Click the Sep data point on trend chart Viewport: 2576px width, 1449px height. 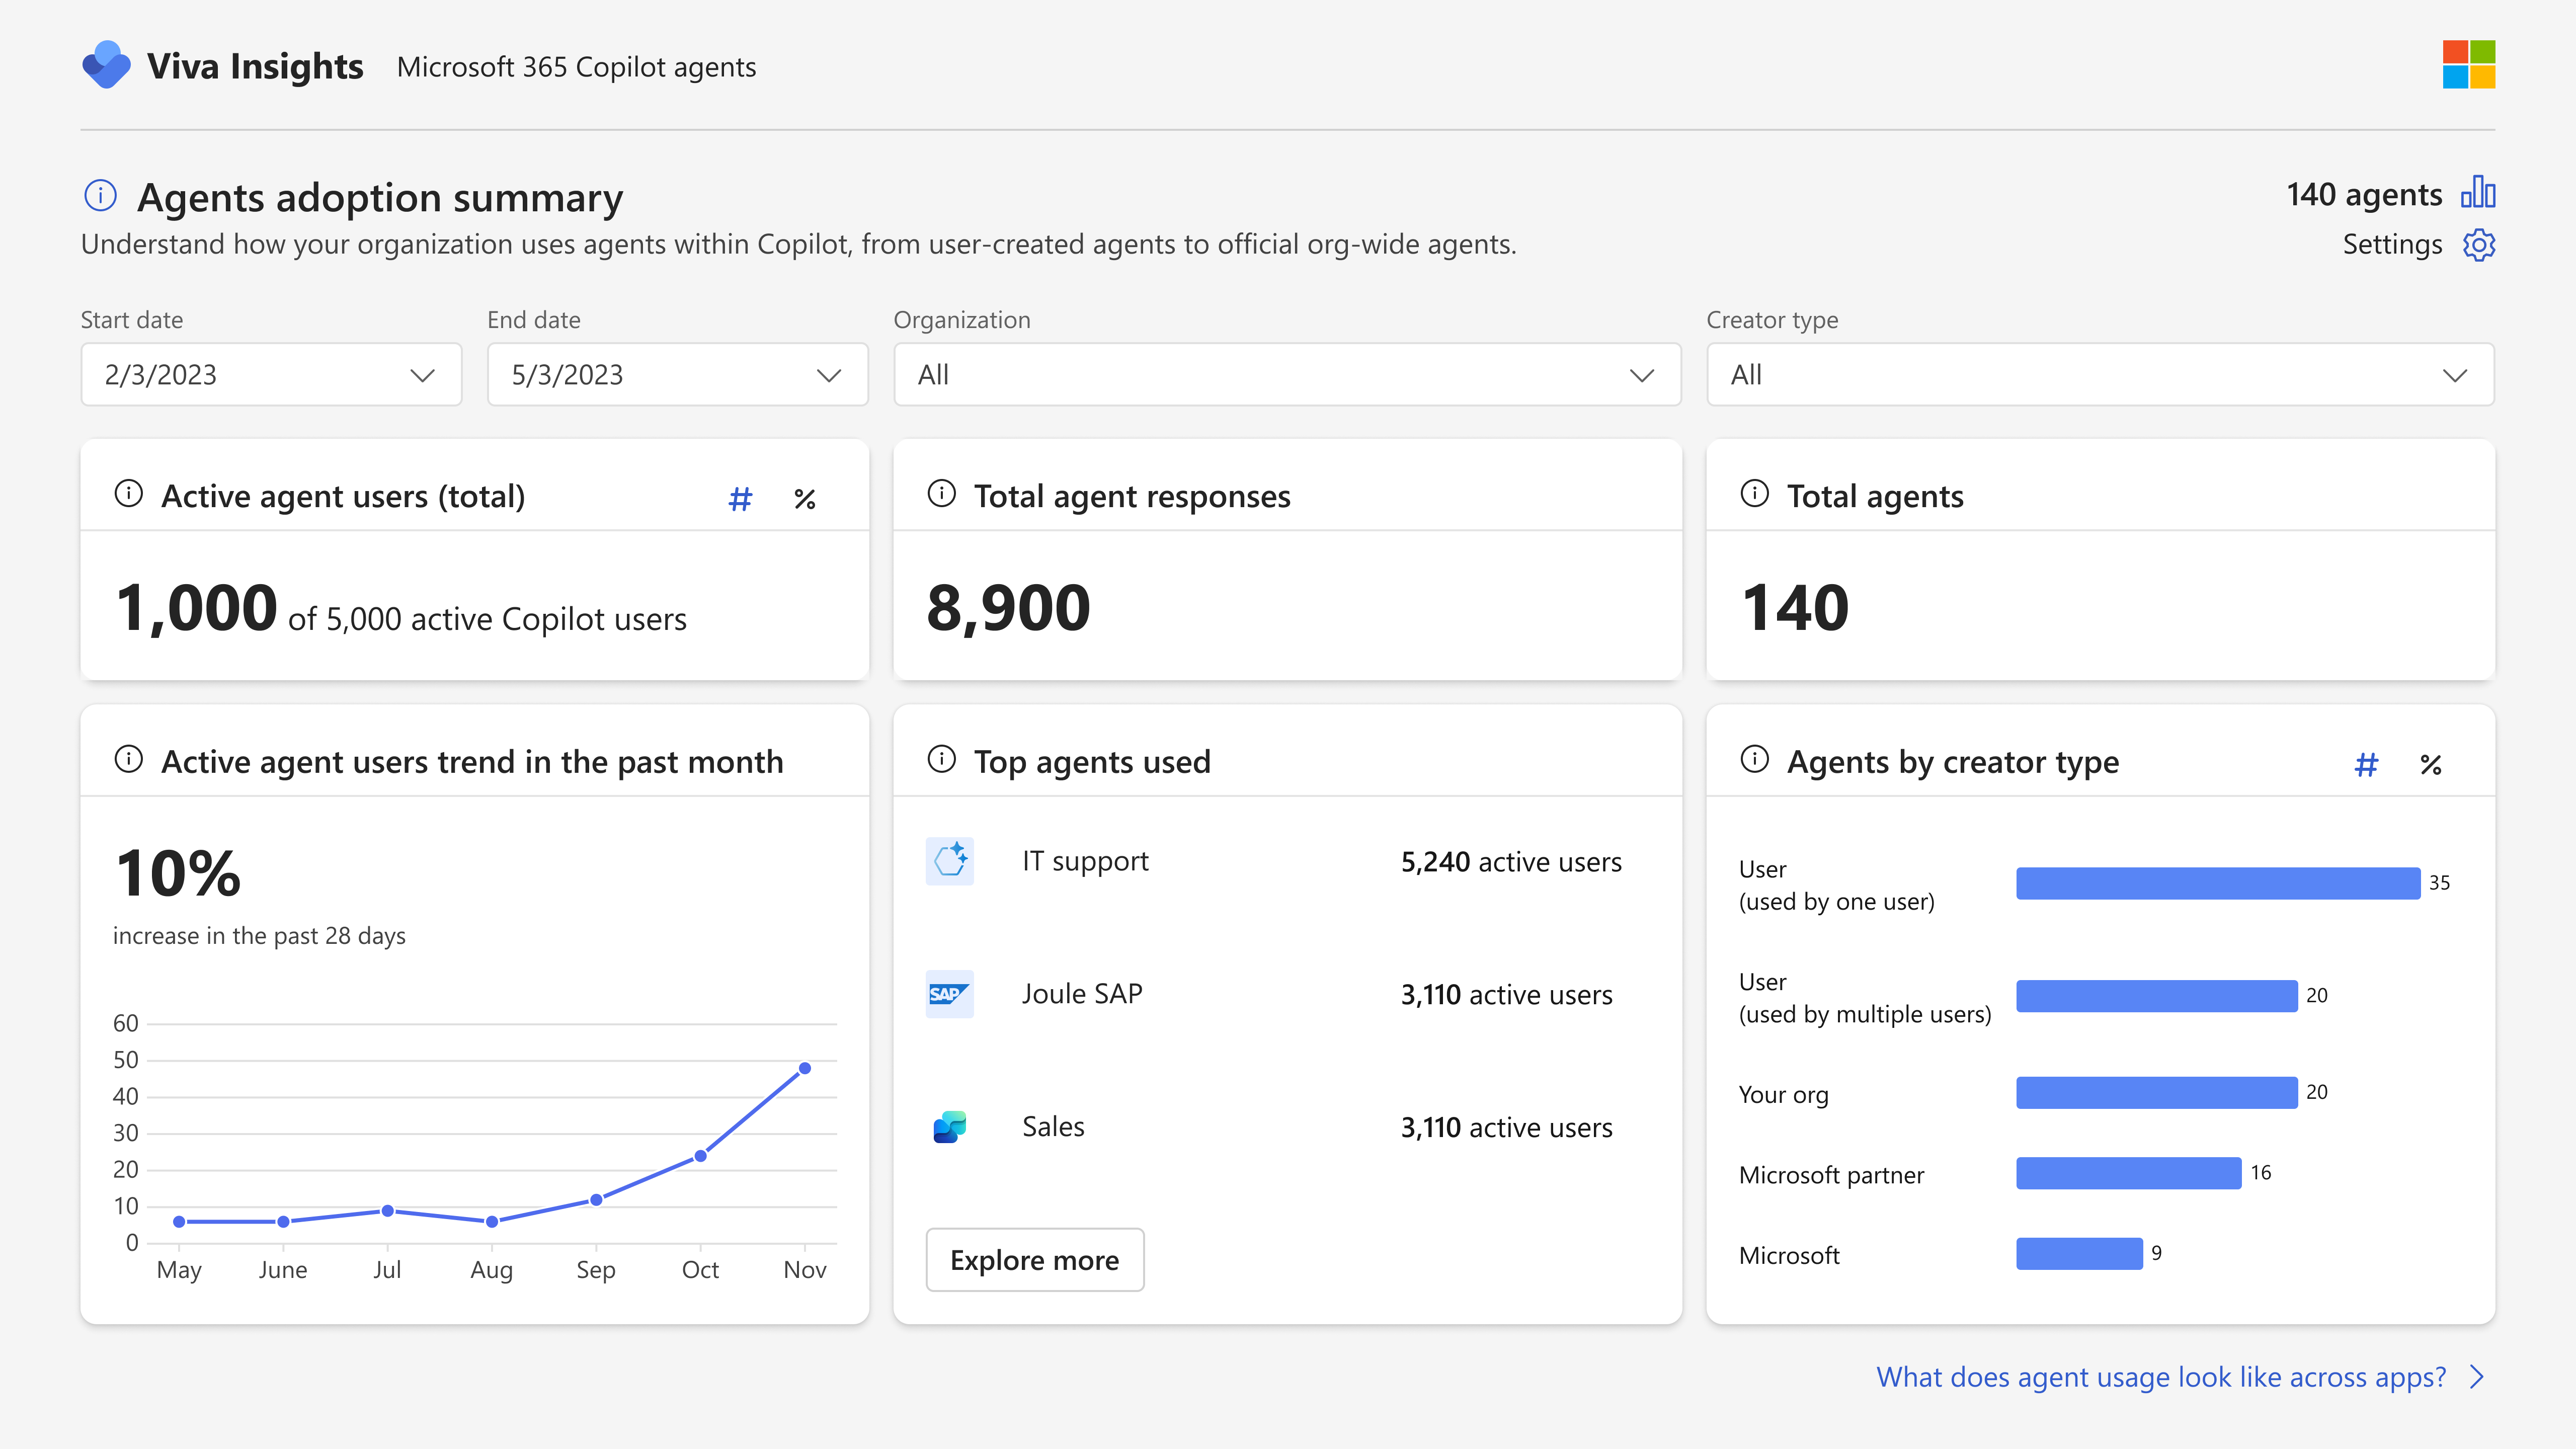596,1200
